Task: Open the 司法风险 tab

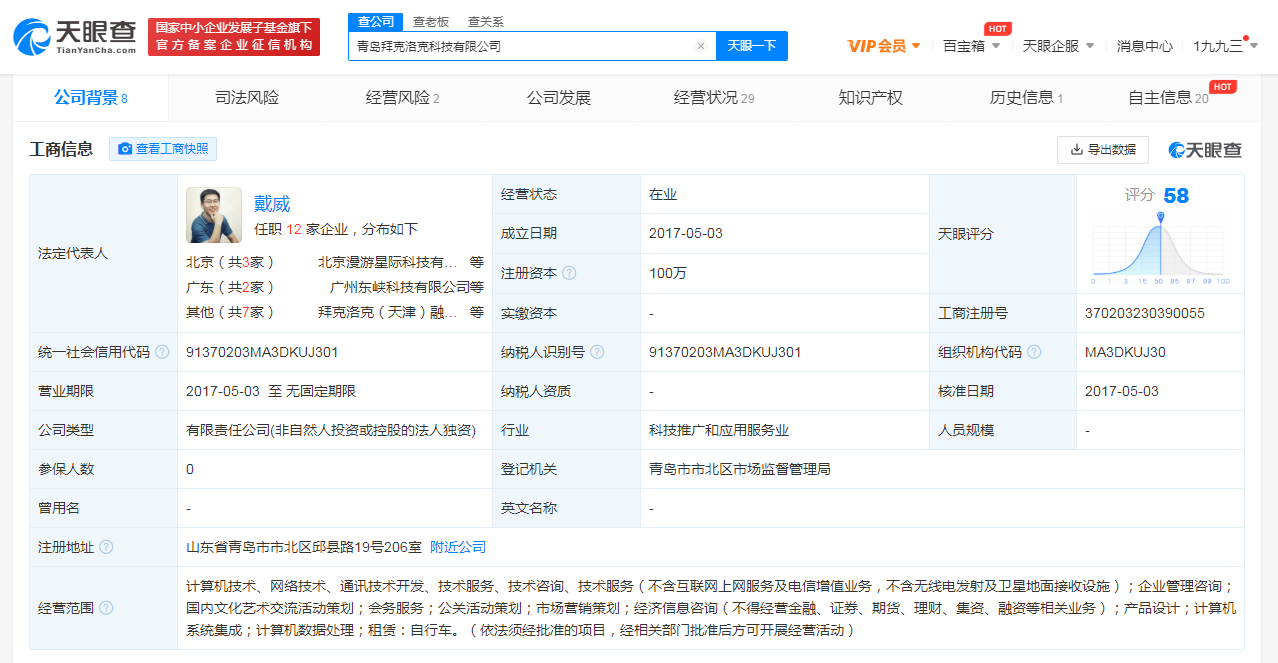Action: click(x=247, y=98)
